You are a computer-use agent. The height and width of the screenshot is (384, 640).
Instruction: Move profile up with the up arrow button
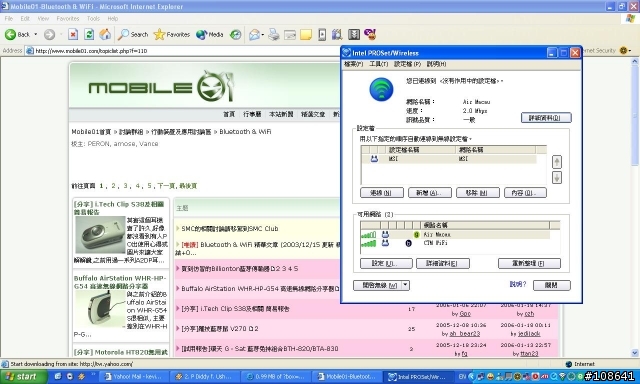pos(557,162)
